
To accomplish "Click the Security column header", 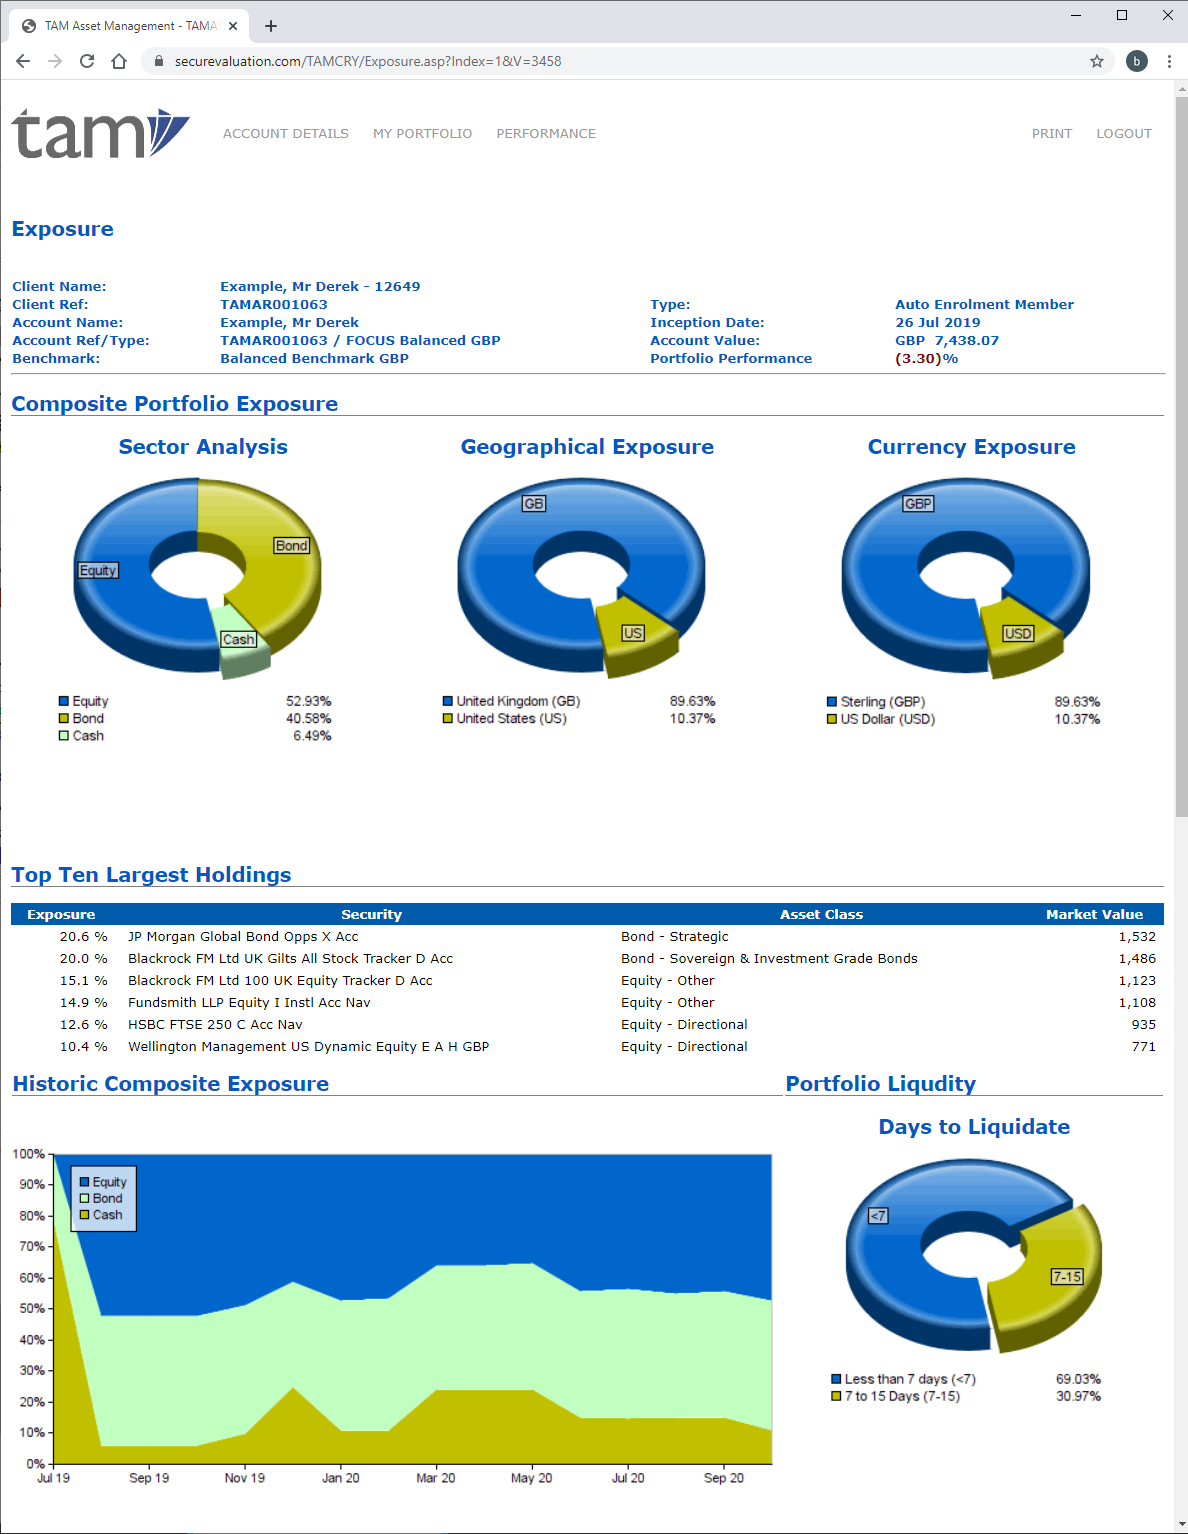I will click(371, 914).
